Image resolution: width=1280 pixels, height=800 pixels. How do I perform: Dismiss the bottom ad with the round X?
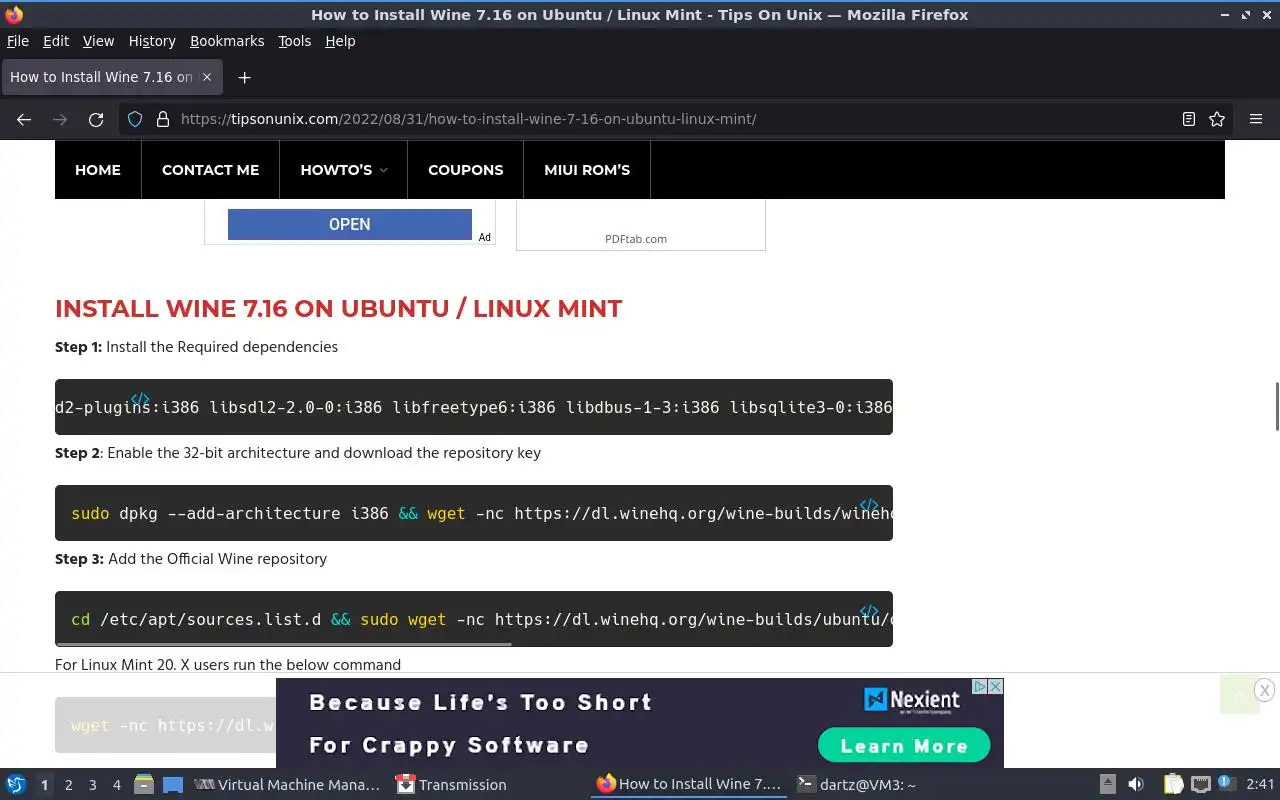tap(1264, 690)
